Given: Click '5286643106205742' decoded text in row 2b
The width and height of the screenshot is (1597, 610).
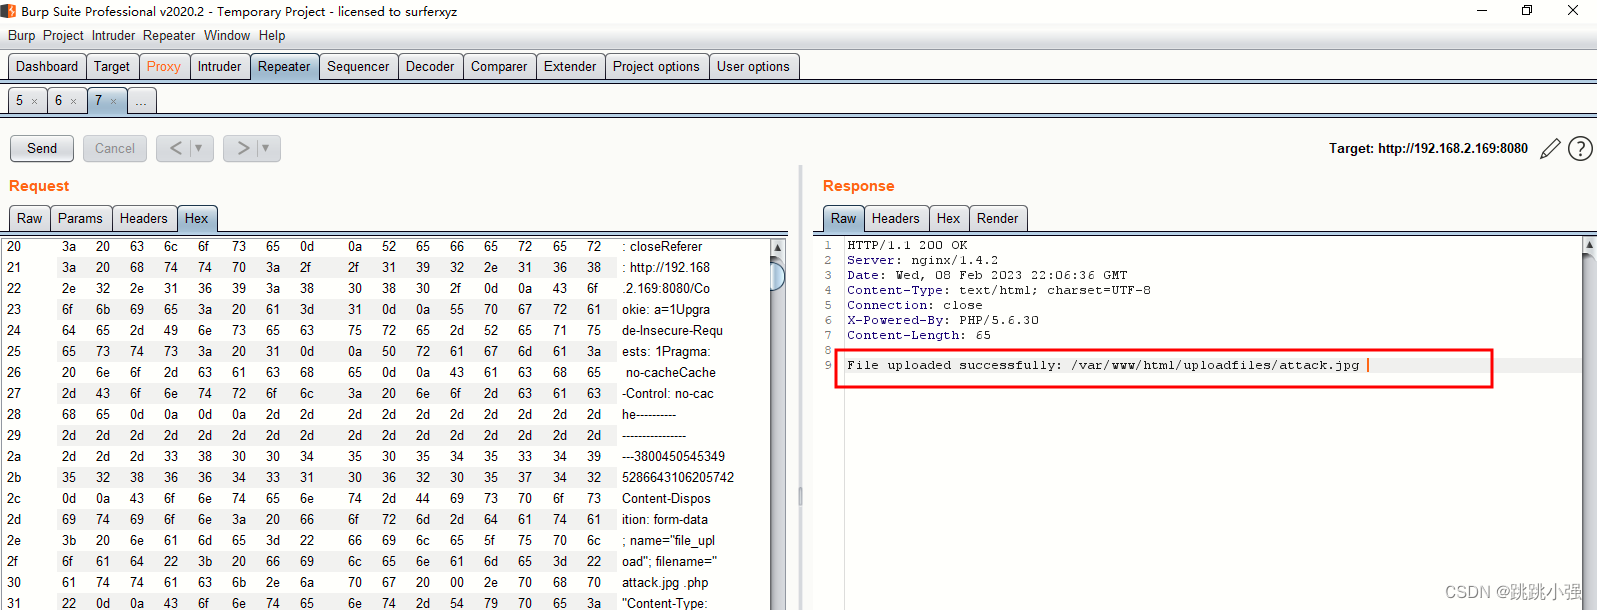Looking at the screenshot, I should [678, 478].
